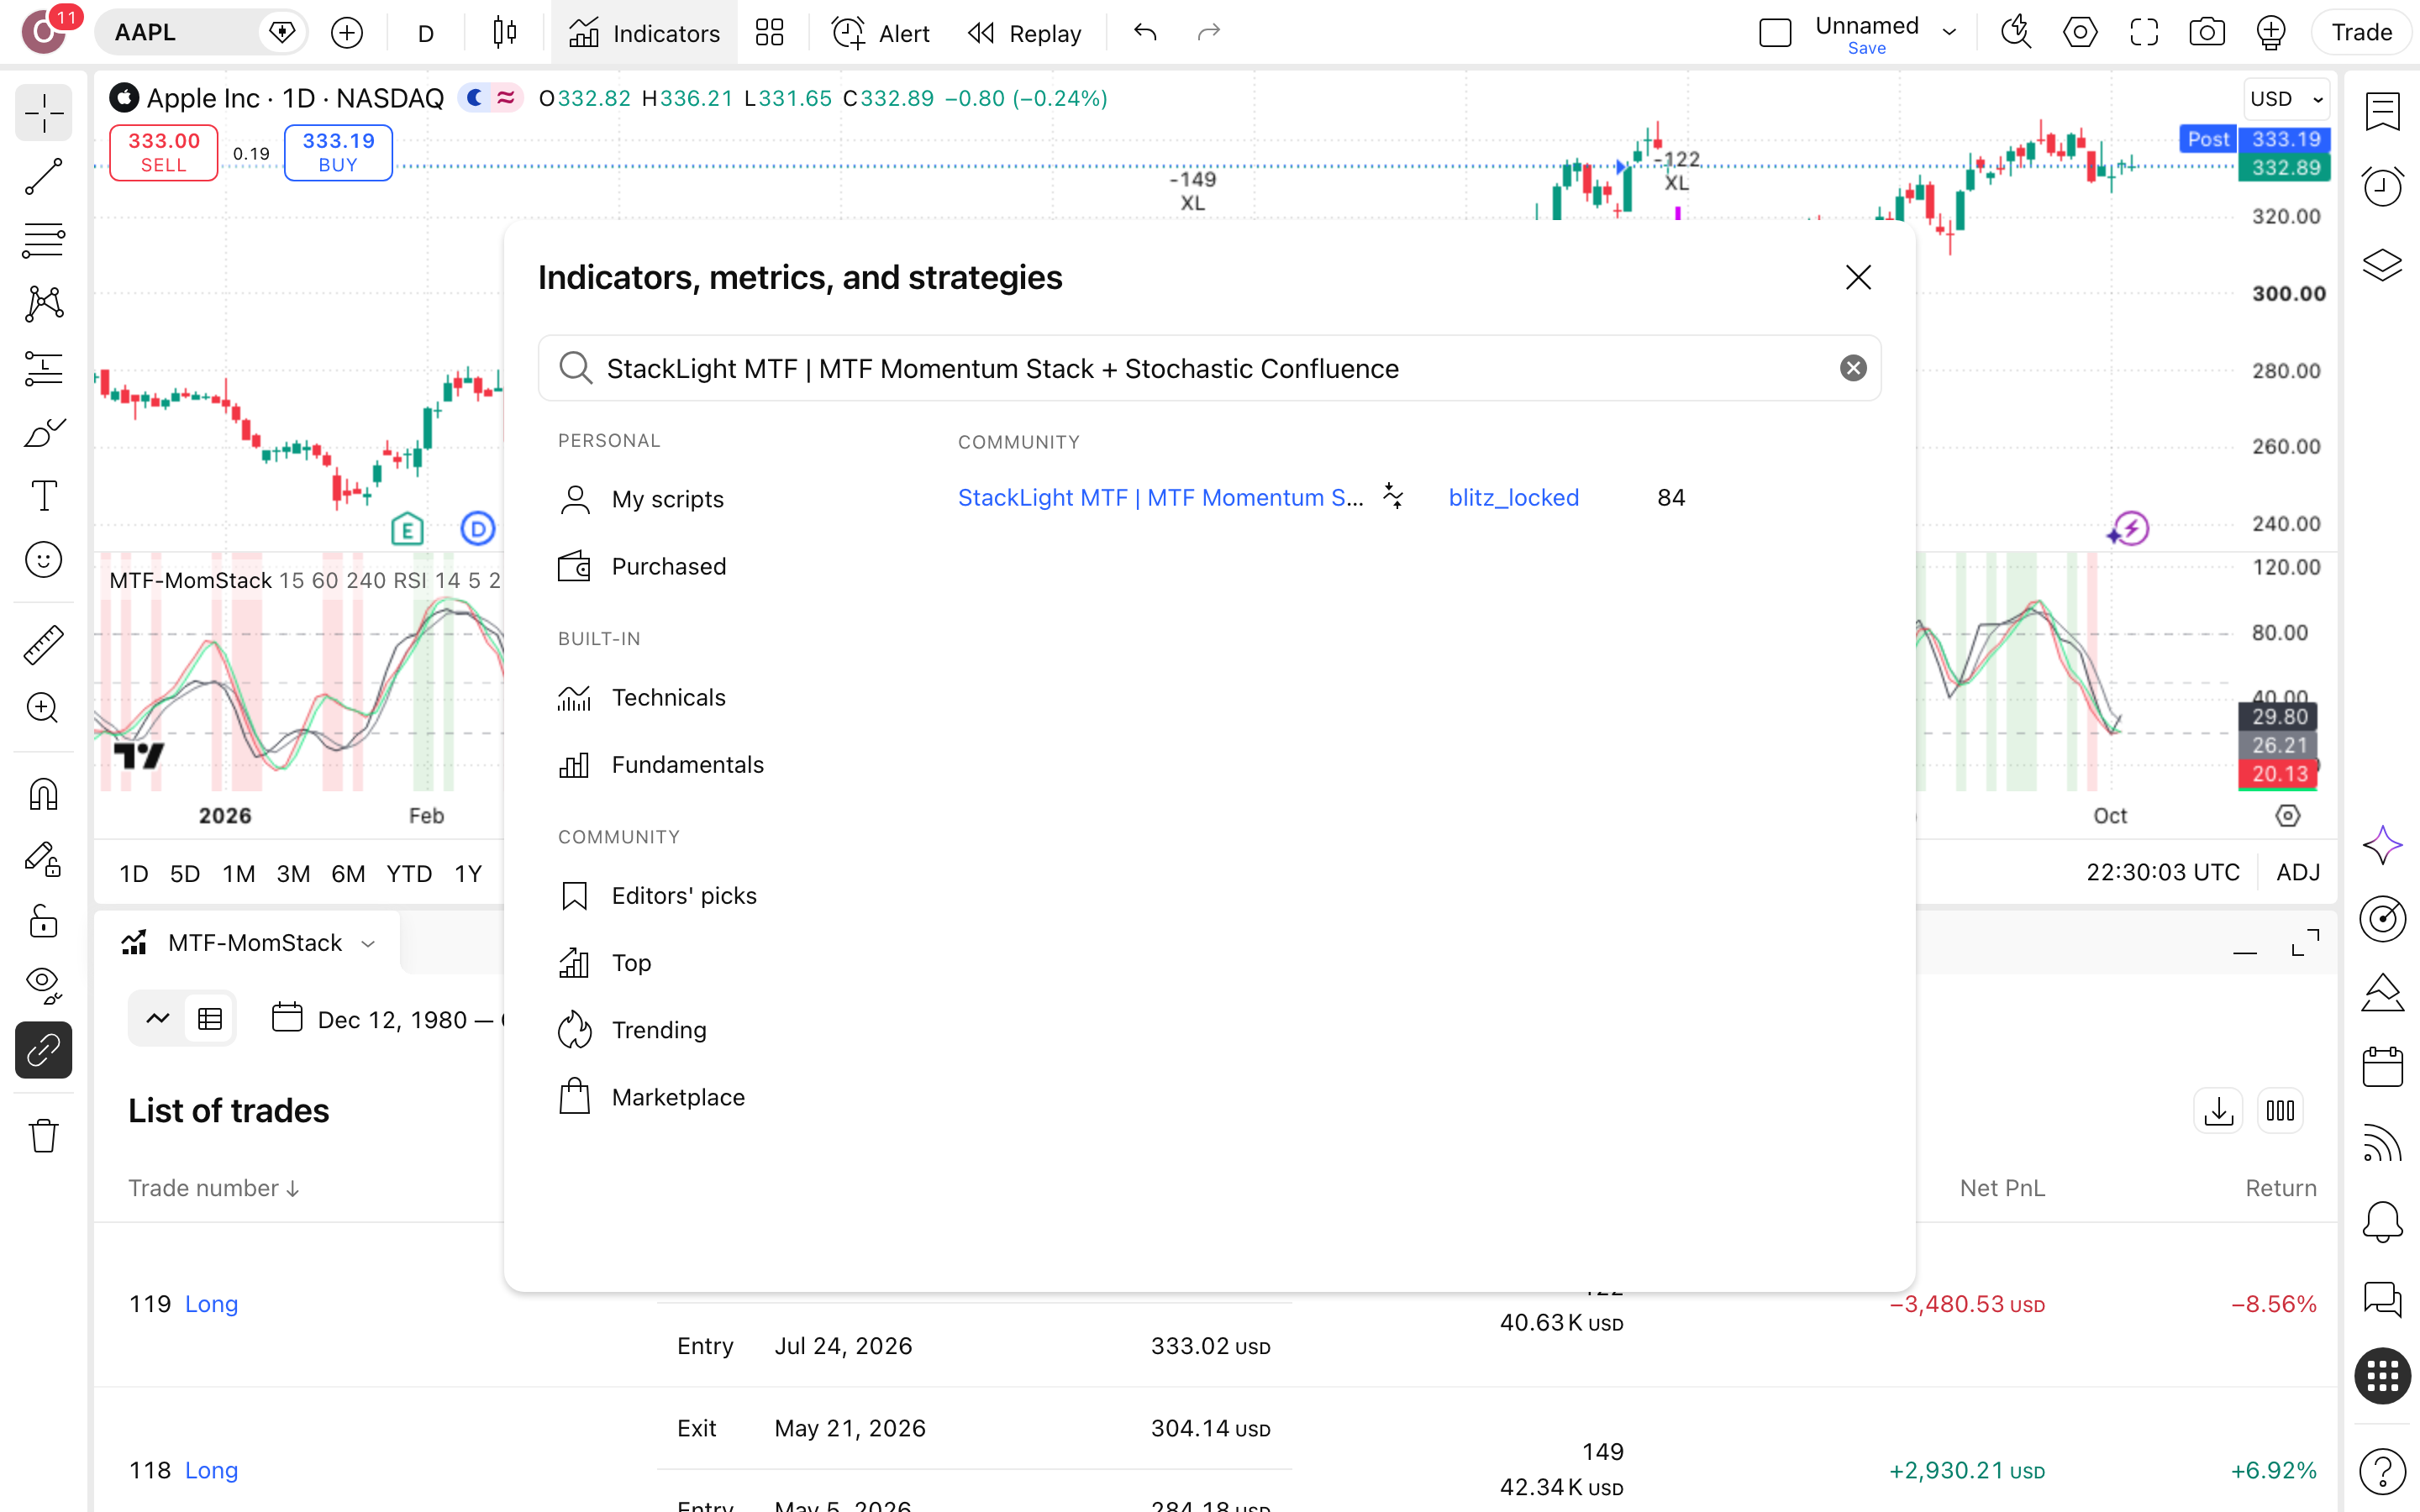Viewport: 2420px width, 1512px height.
Task: Select the Technicals category
Action: click(x=641, y=698)
